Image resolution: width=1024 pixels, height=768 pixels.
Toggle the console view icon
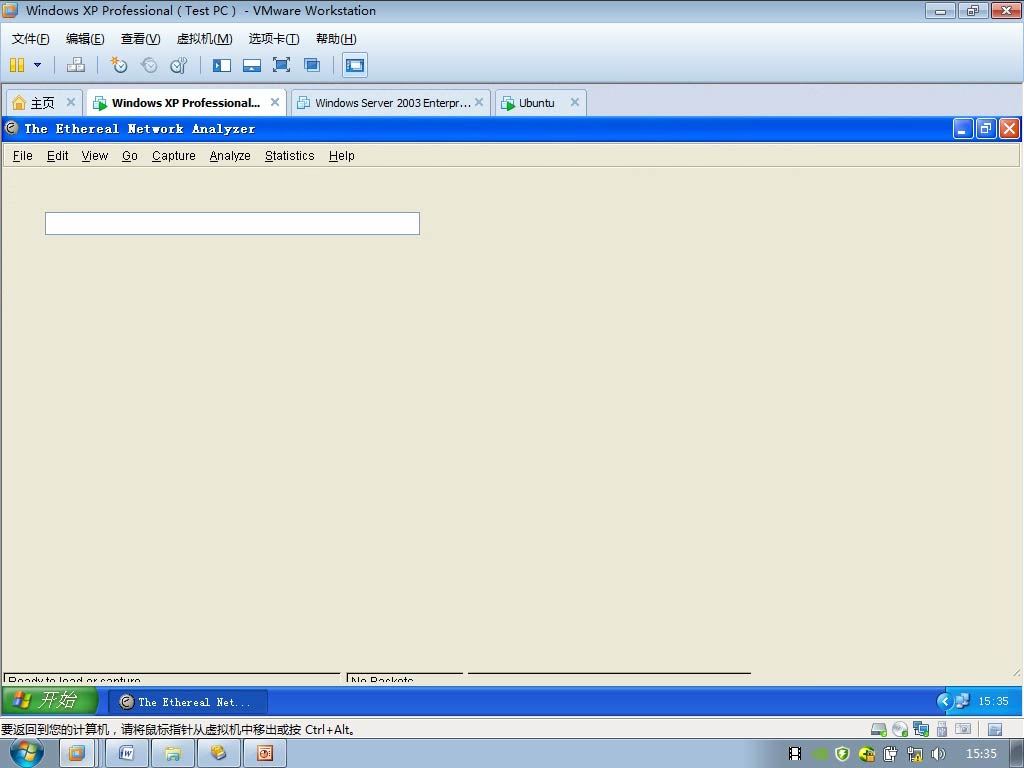355,65
